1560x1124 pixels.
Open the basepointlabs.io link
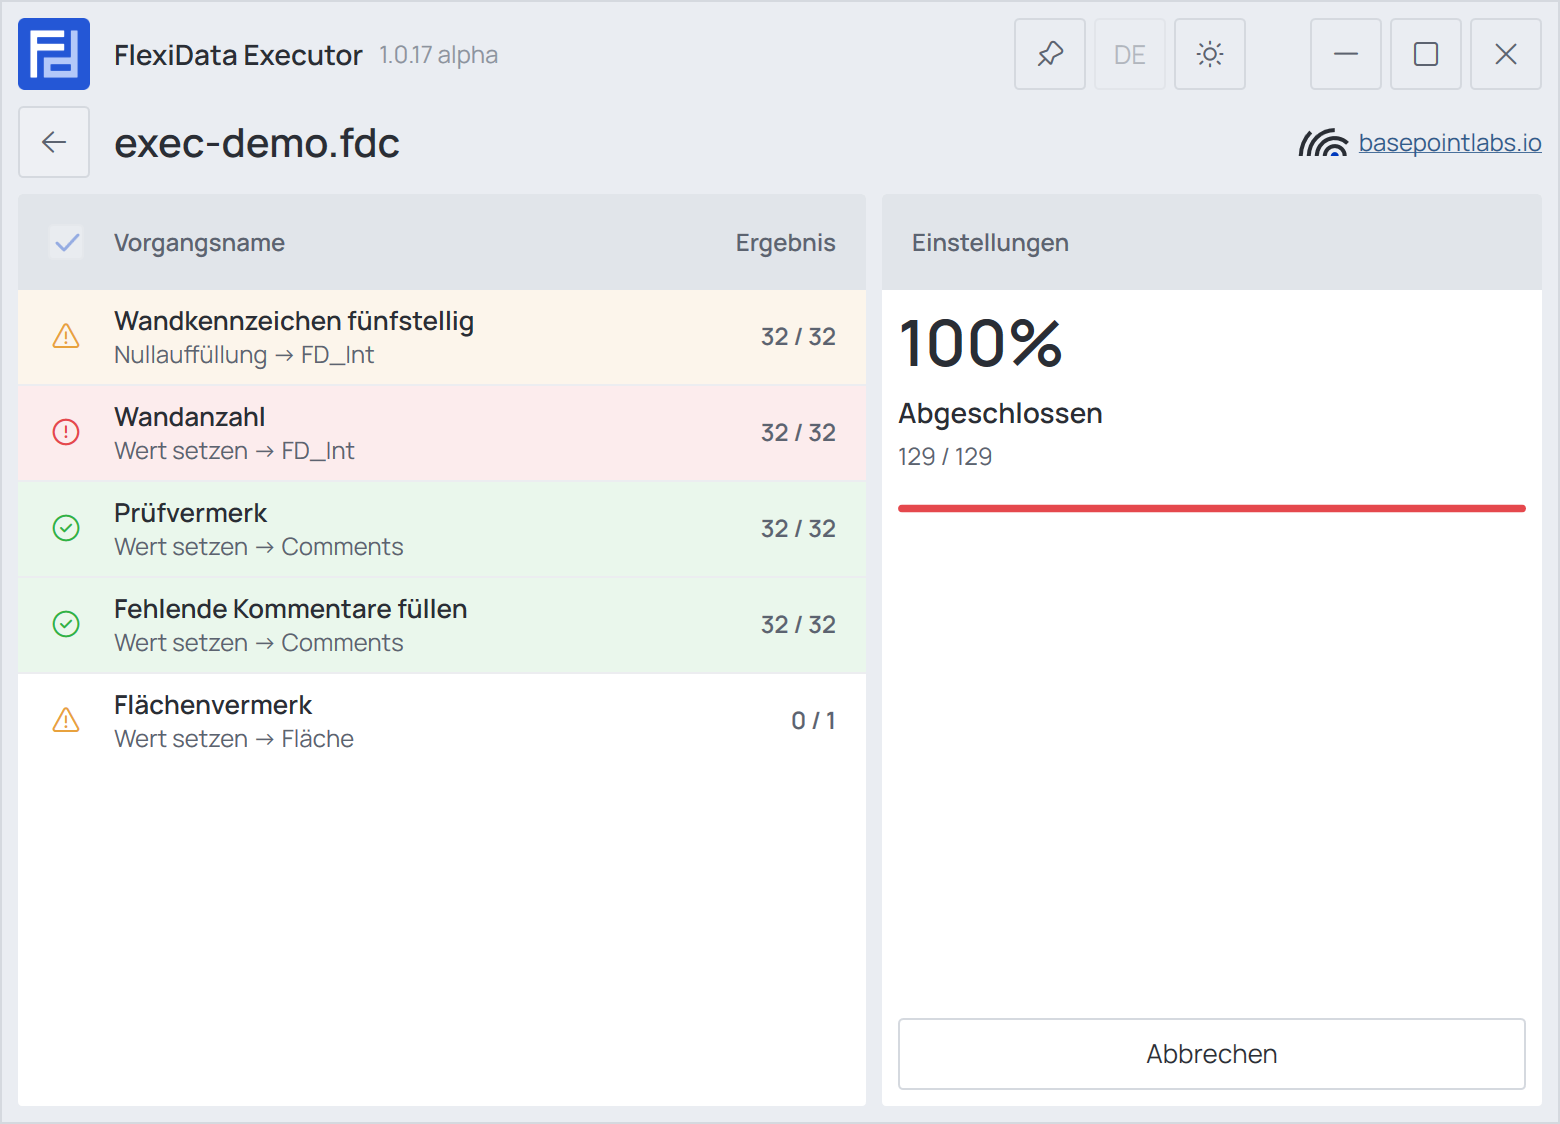(x=1450, y=143)
